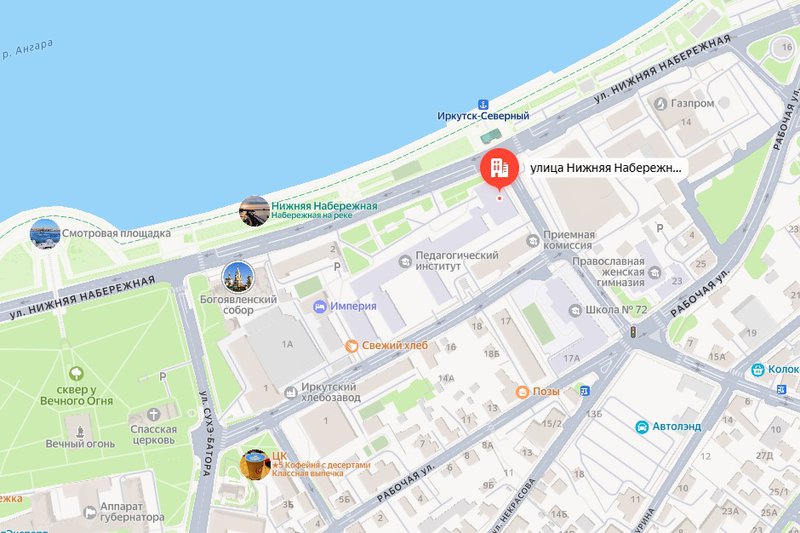
Task: Open the Иркутский хлебозавод factory icon
Action: [291, 392]
